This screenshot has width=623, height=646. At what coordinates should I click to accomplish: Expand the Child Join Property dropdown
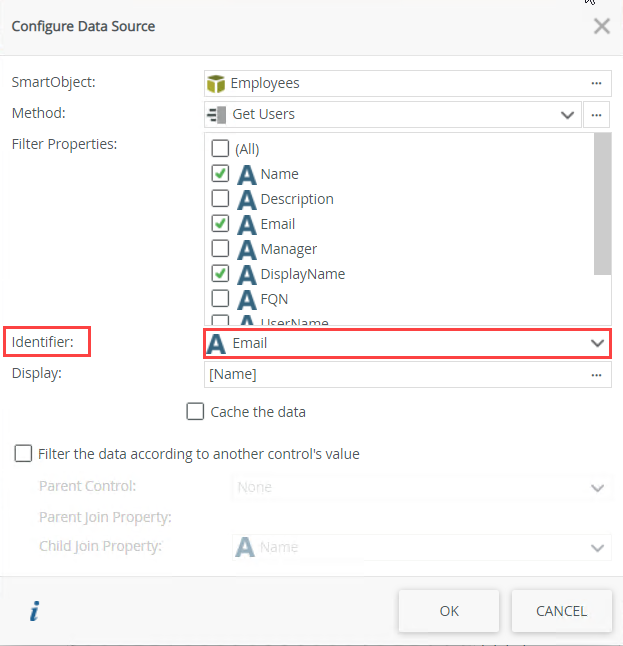click(597, 548)
